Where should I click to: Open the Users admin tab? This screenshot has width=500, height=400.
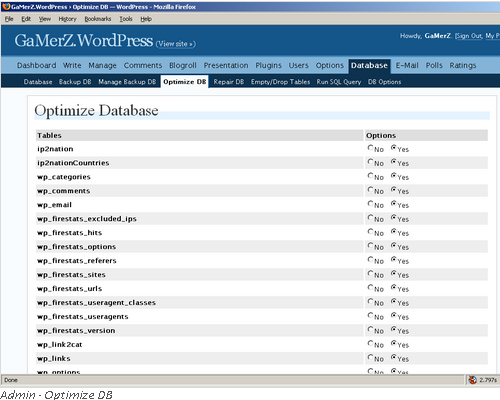coord(298,65)
